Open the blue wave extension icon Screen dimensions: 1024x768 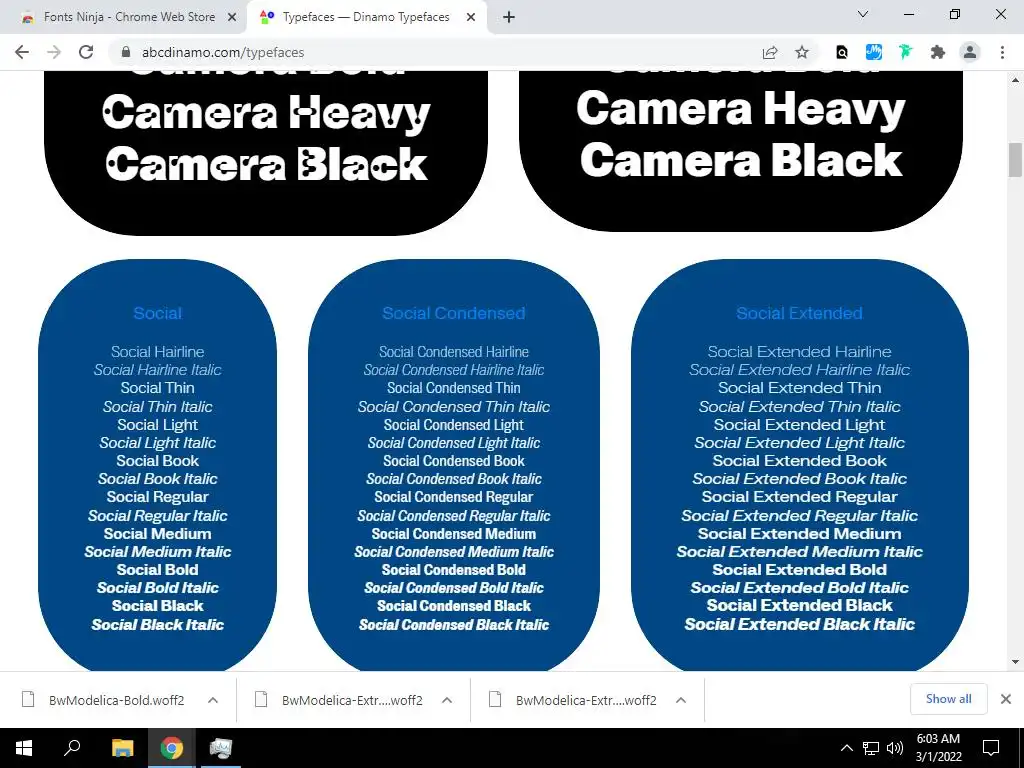point(874,52)
